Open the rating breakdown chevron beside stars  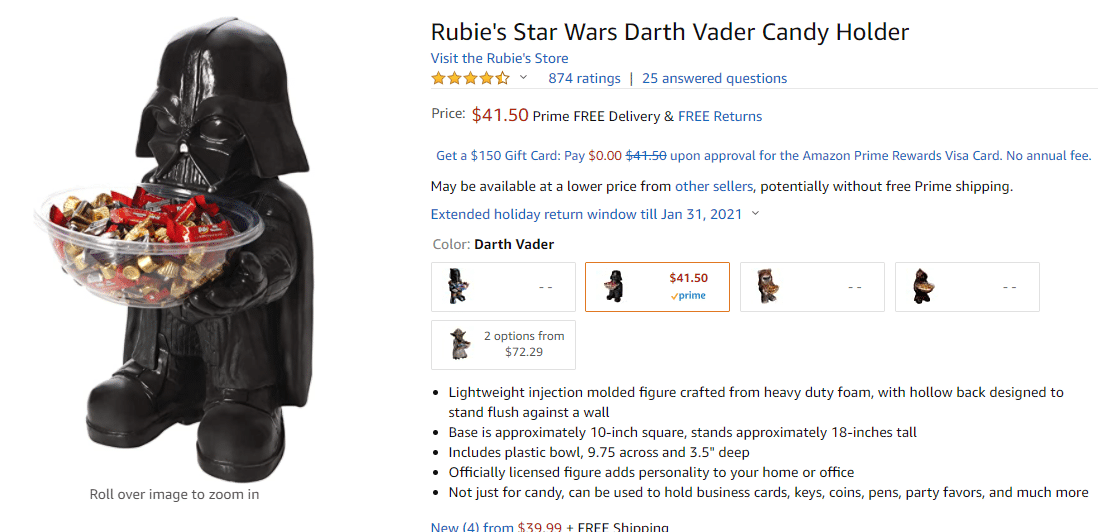pos(523,78)
